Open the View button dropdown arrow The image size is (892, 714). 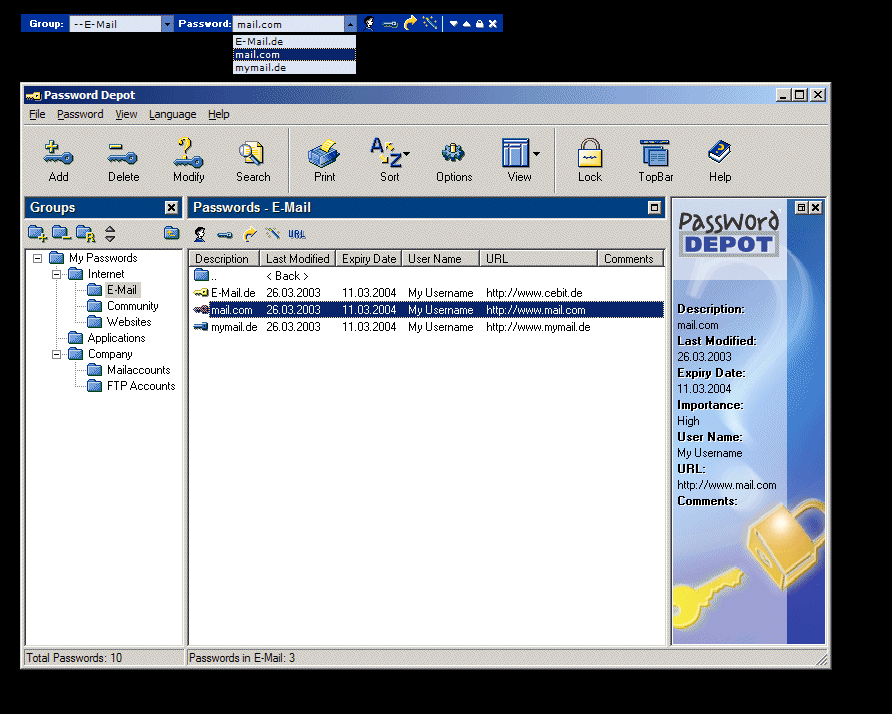[536, 154]
